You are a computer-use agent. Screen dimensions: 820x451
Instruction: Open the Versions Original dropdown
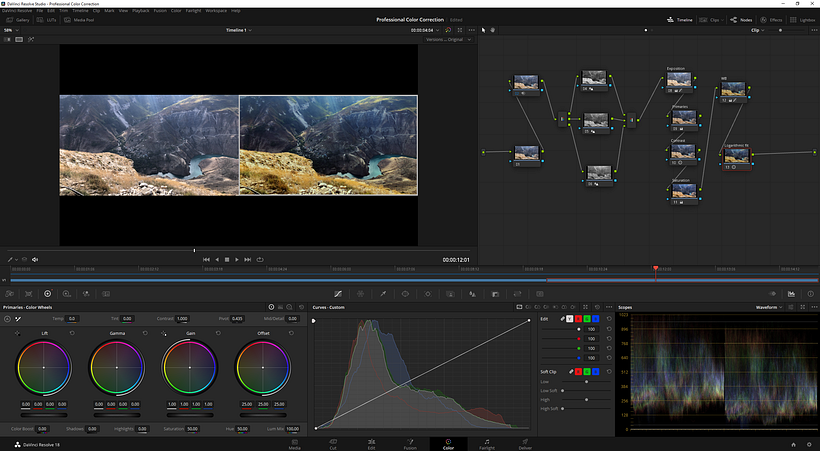click(x=448, y=40)
